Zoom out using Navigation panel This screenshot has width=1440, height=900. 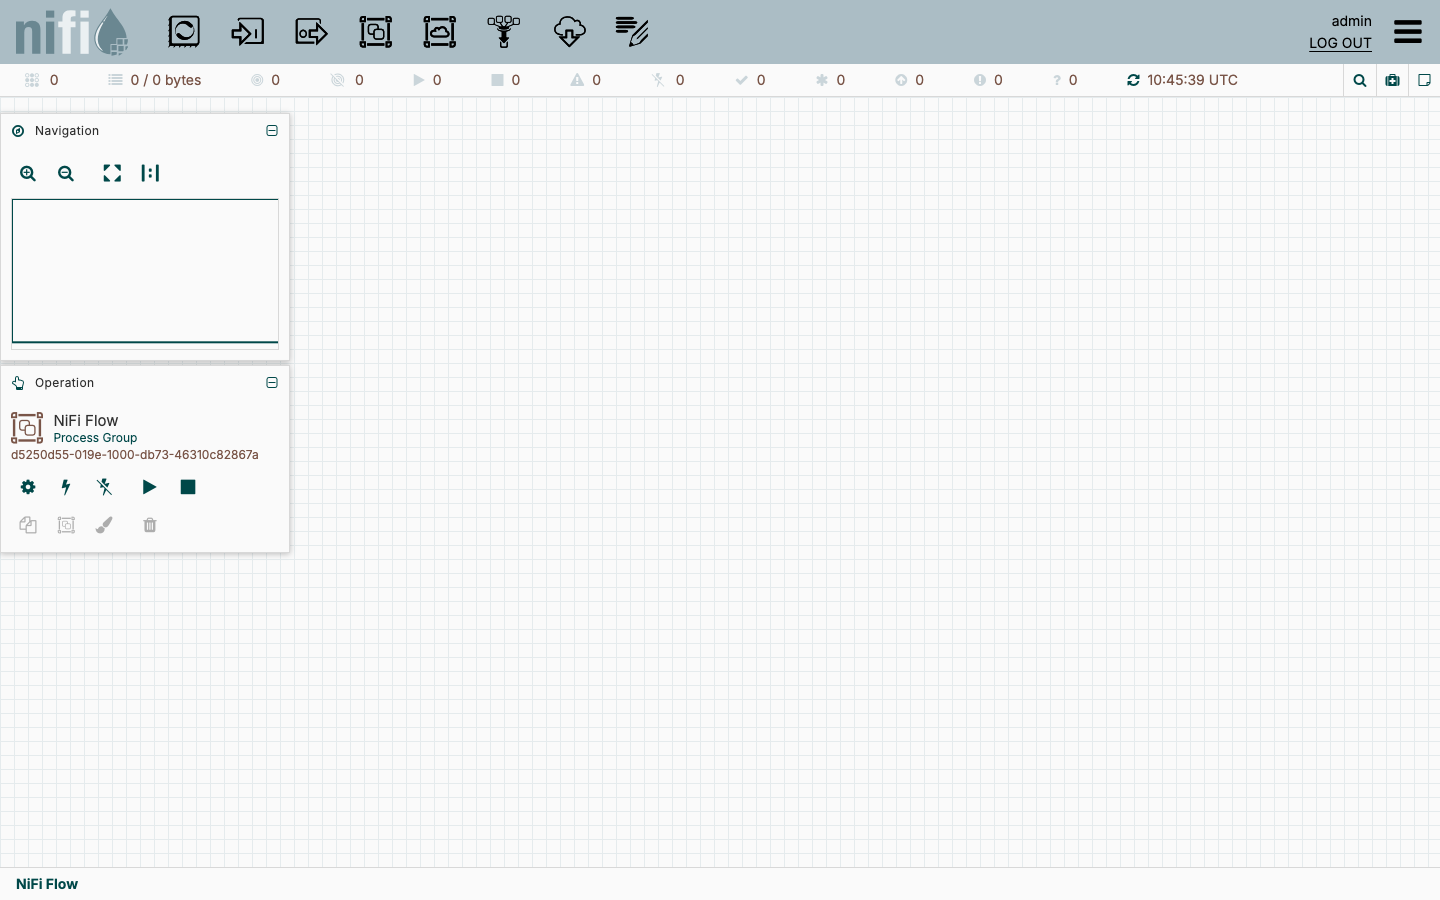click(66, 174)
